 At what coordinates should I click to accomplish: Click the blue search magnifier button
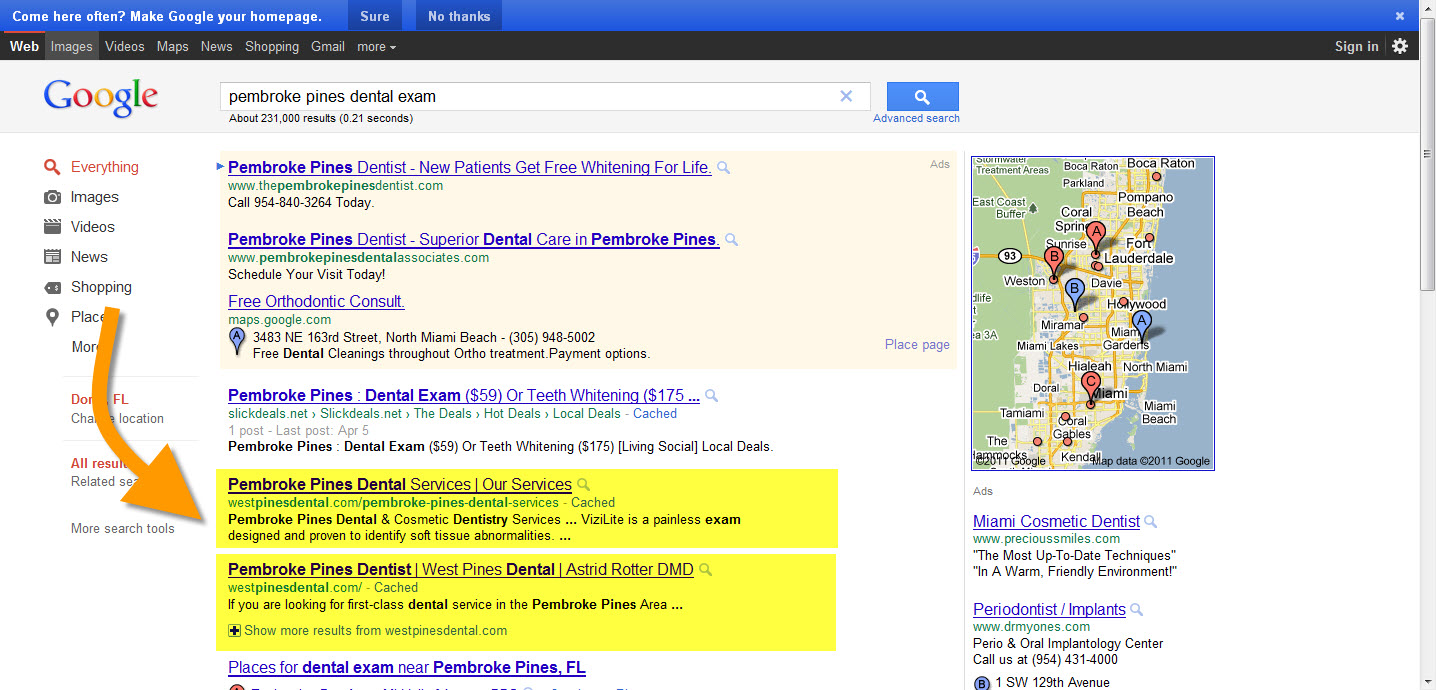(922, 97)
